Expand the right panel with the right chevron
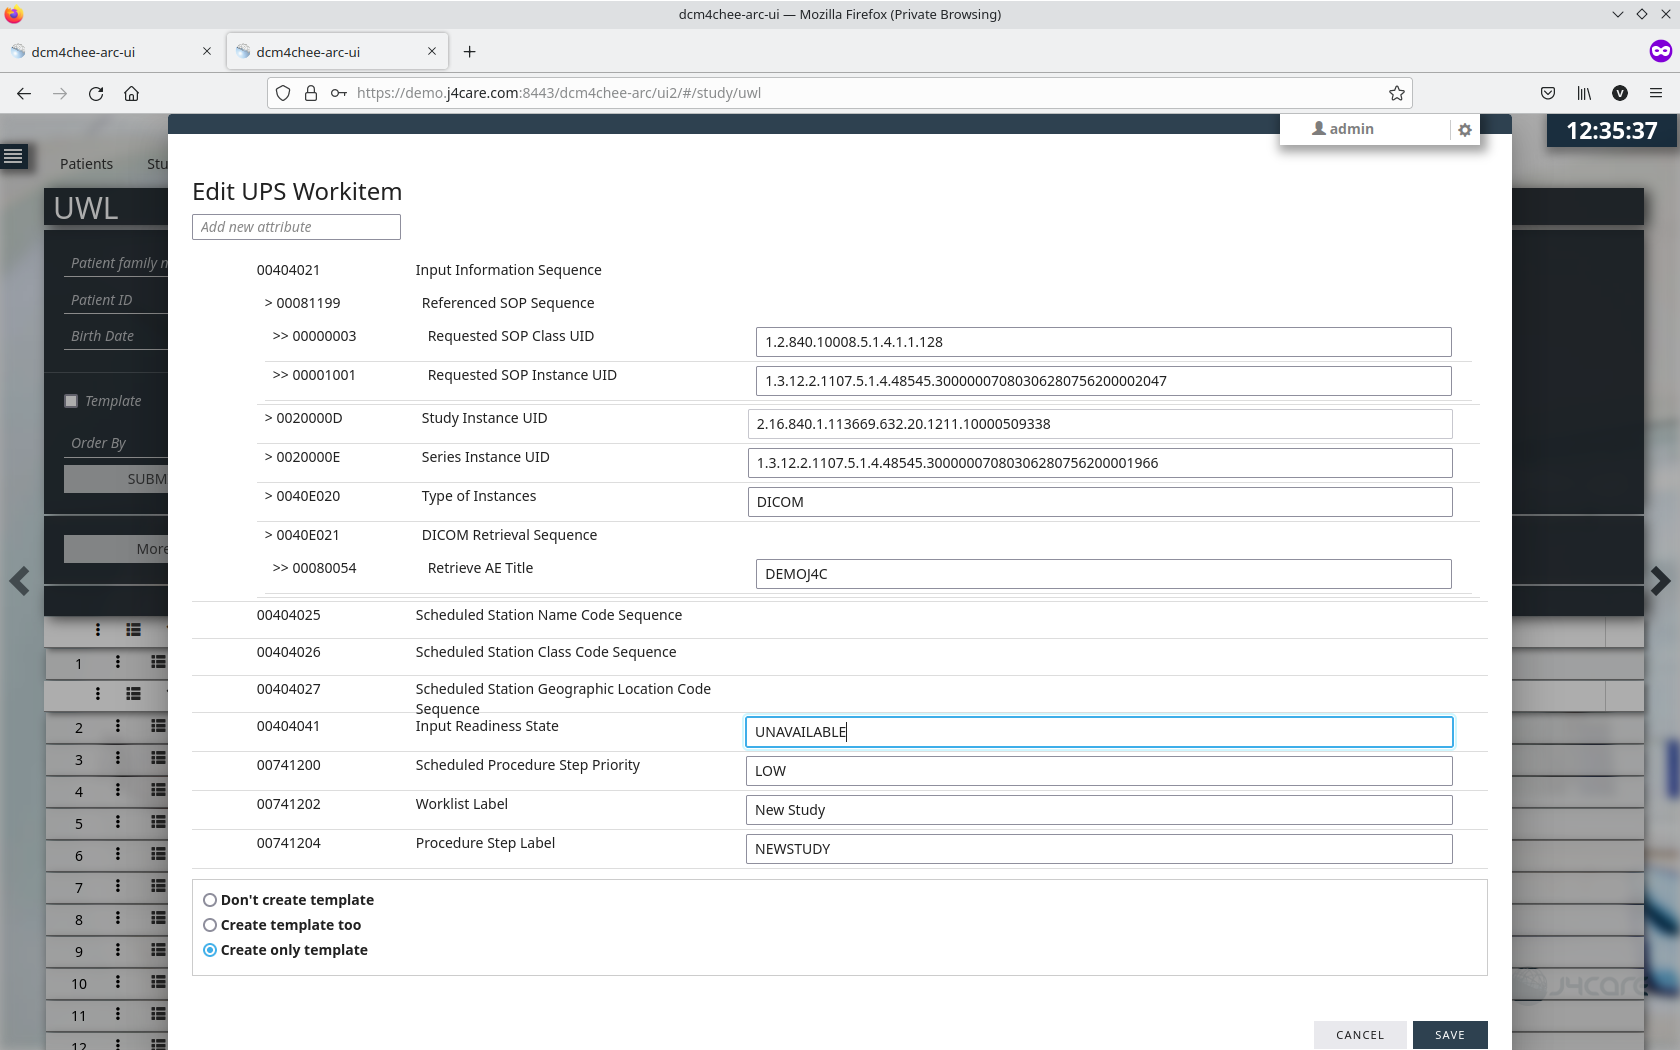1680x1050 pixels. tap(1662, 581)
